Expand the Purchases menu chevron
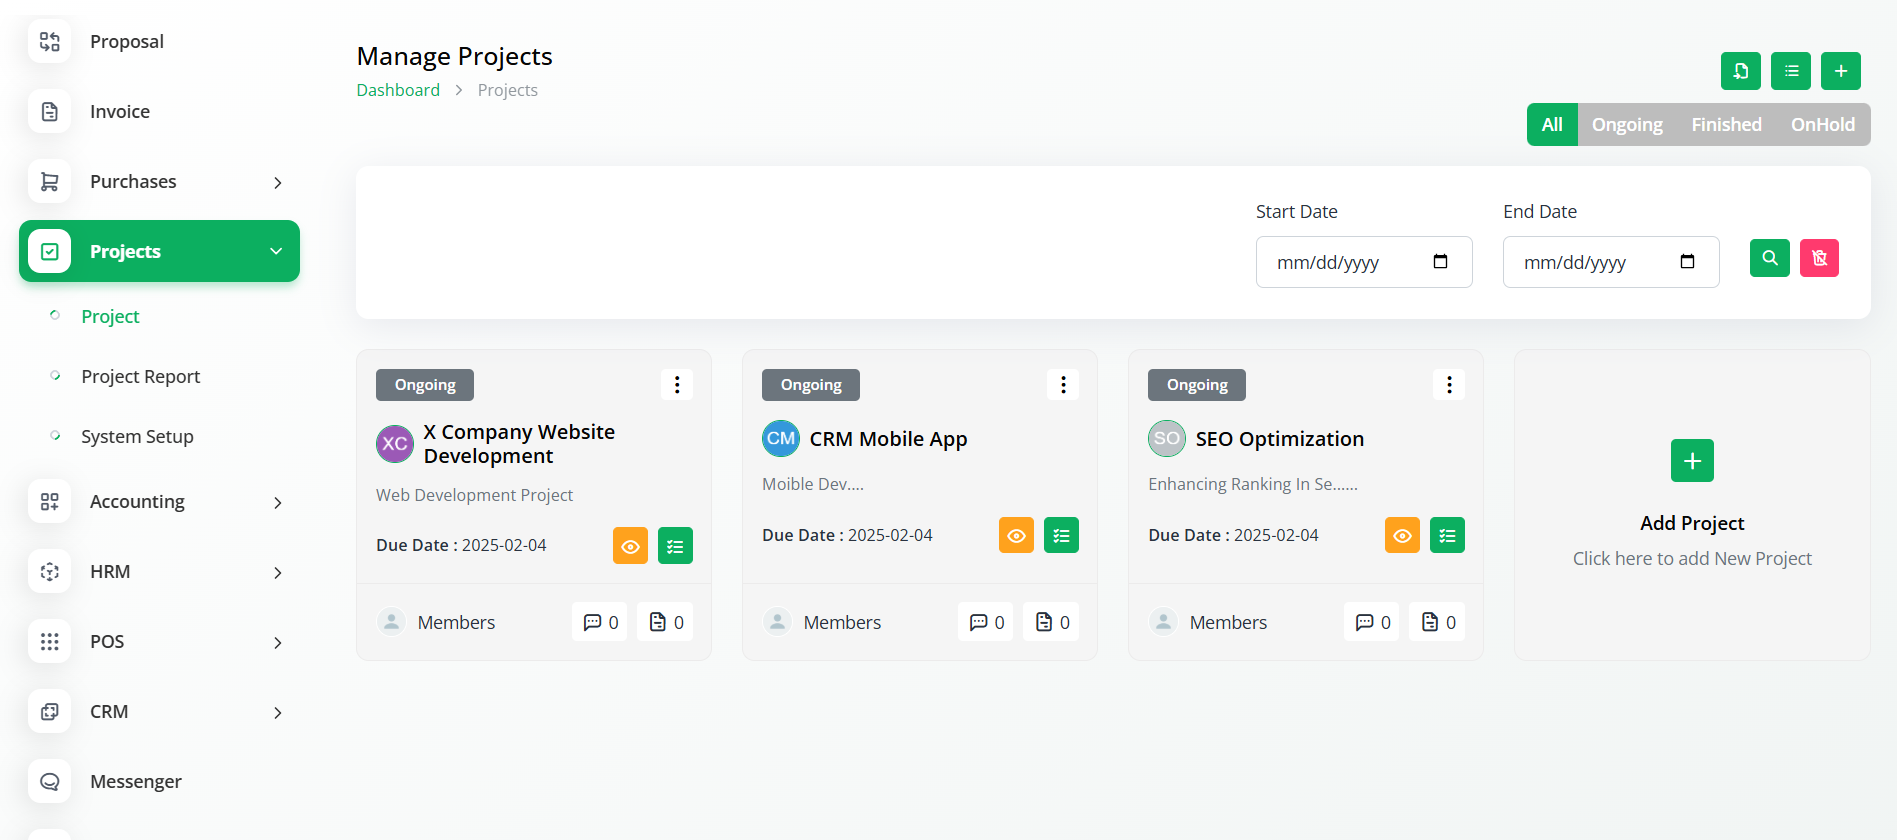This screenshot has height=840, width=1897. point(278,182)
